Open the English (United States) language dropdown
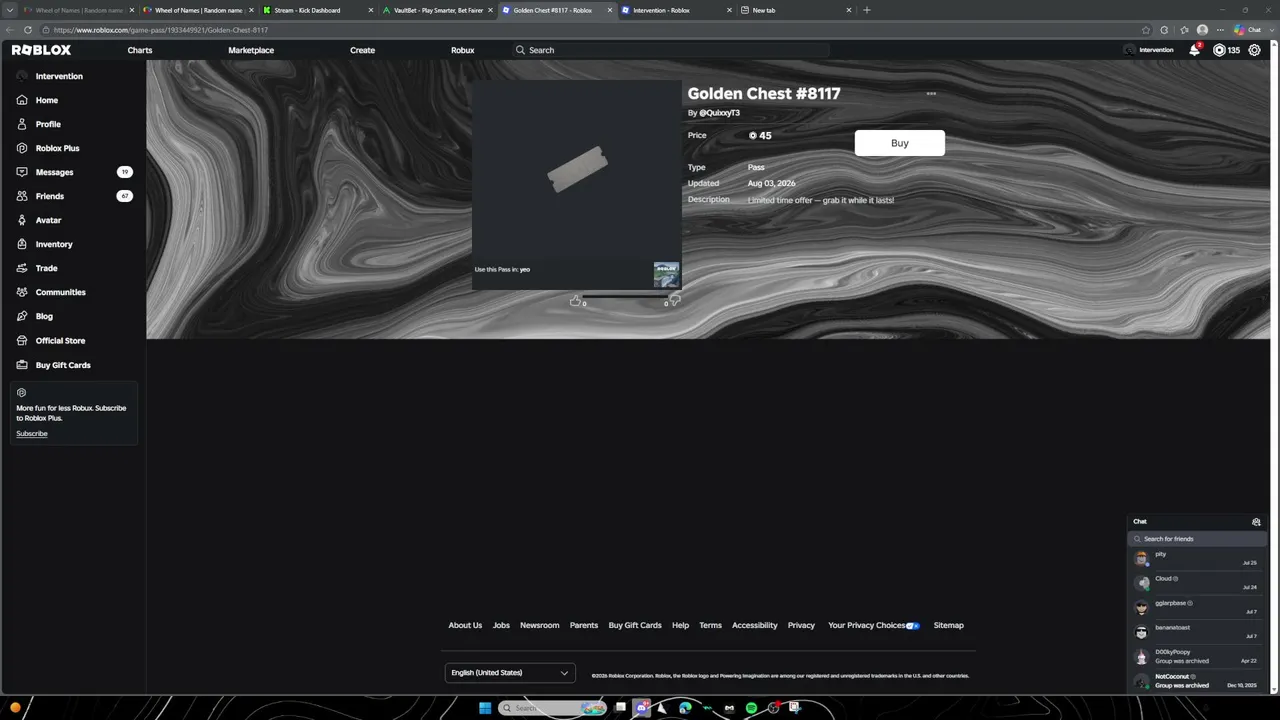This screenshot has height=720, width=1280. [x=510, y=673]
